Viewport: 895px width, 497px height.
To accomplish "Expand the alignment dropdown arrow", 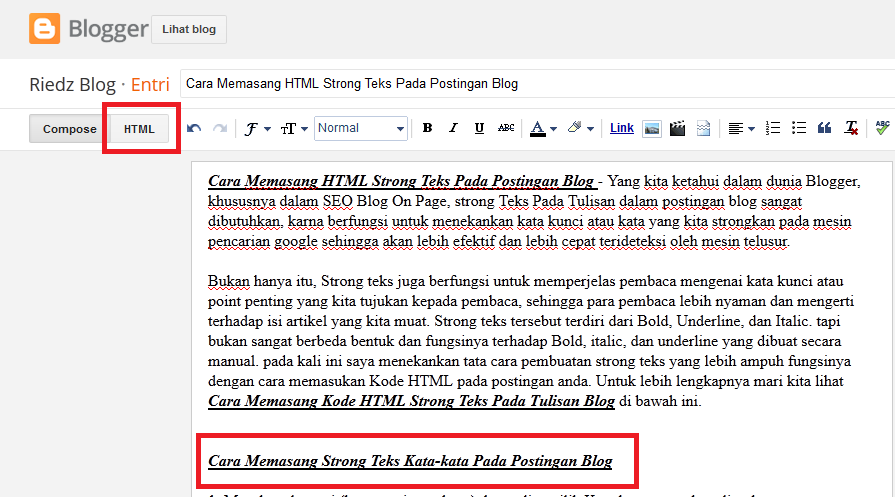I will (752, 130).
